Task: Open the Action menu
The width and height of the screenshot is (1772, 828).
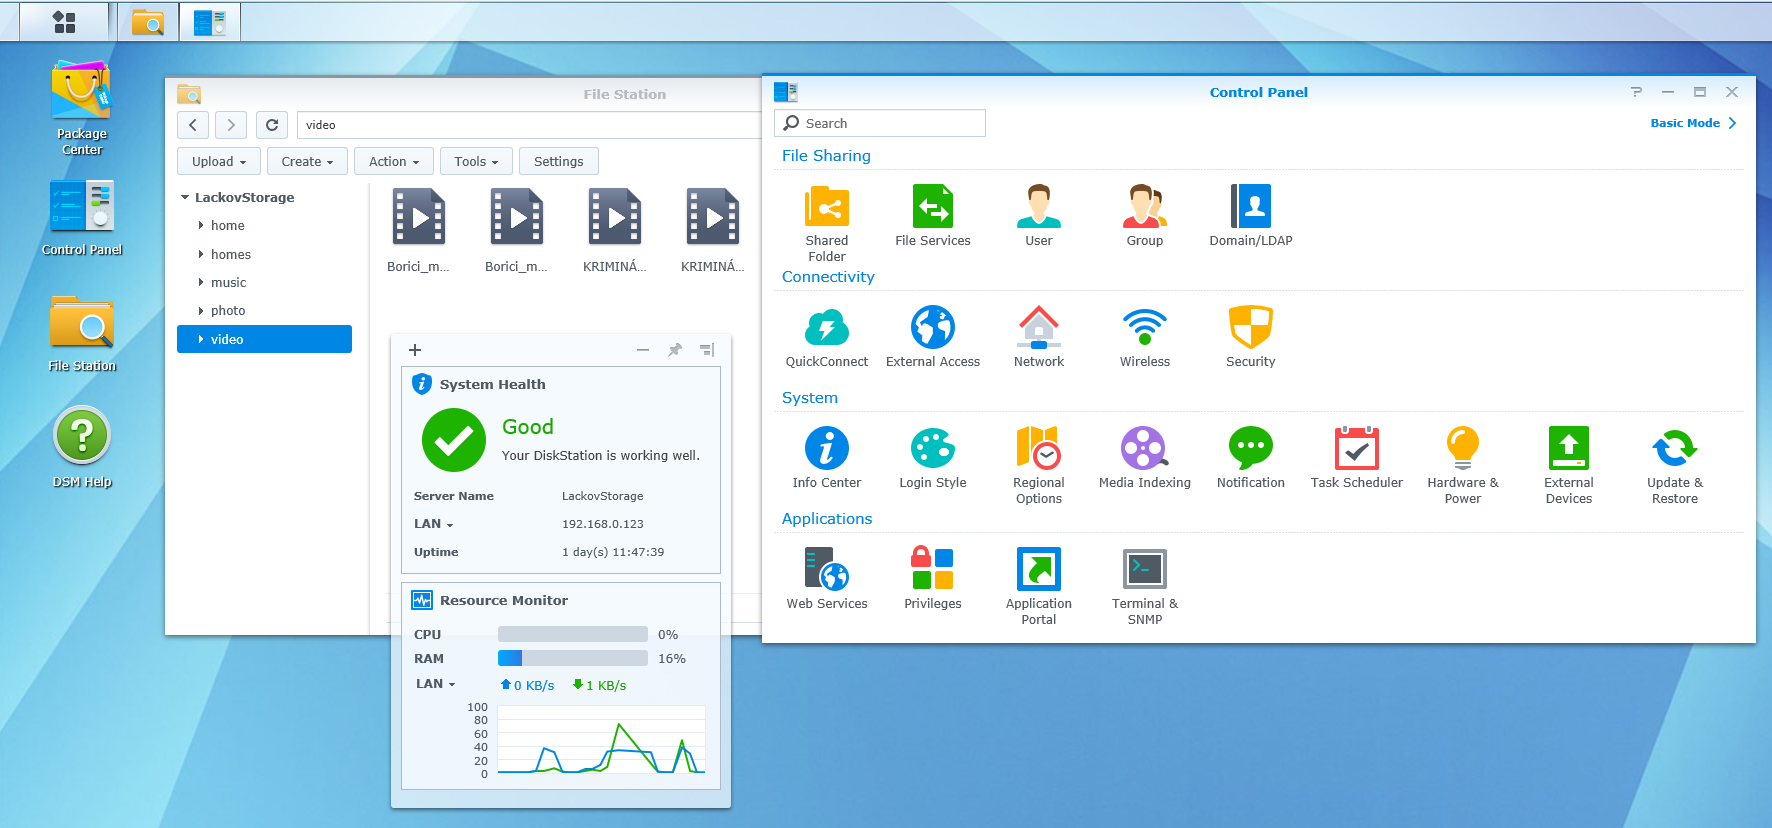Action: pyautogui.click(x=393, y=162)
